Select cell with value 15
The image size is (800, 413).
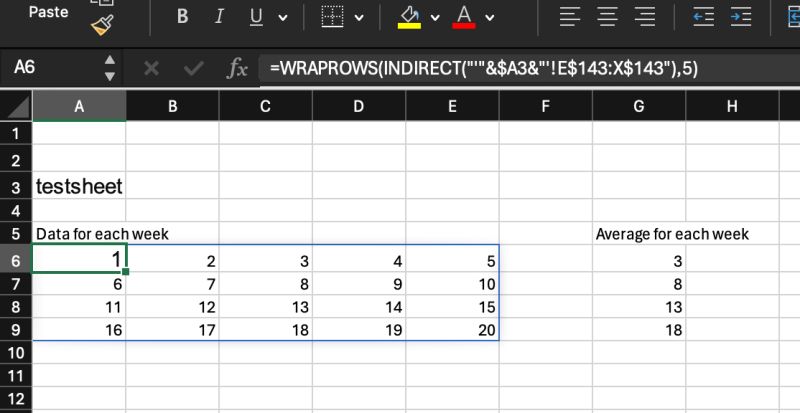pyautogui.click(x=452, y=307)
